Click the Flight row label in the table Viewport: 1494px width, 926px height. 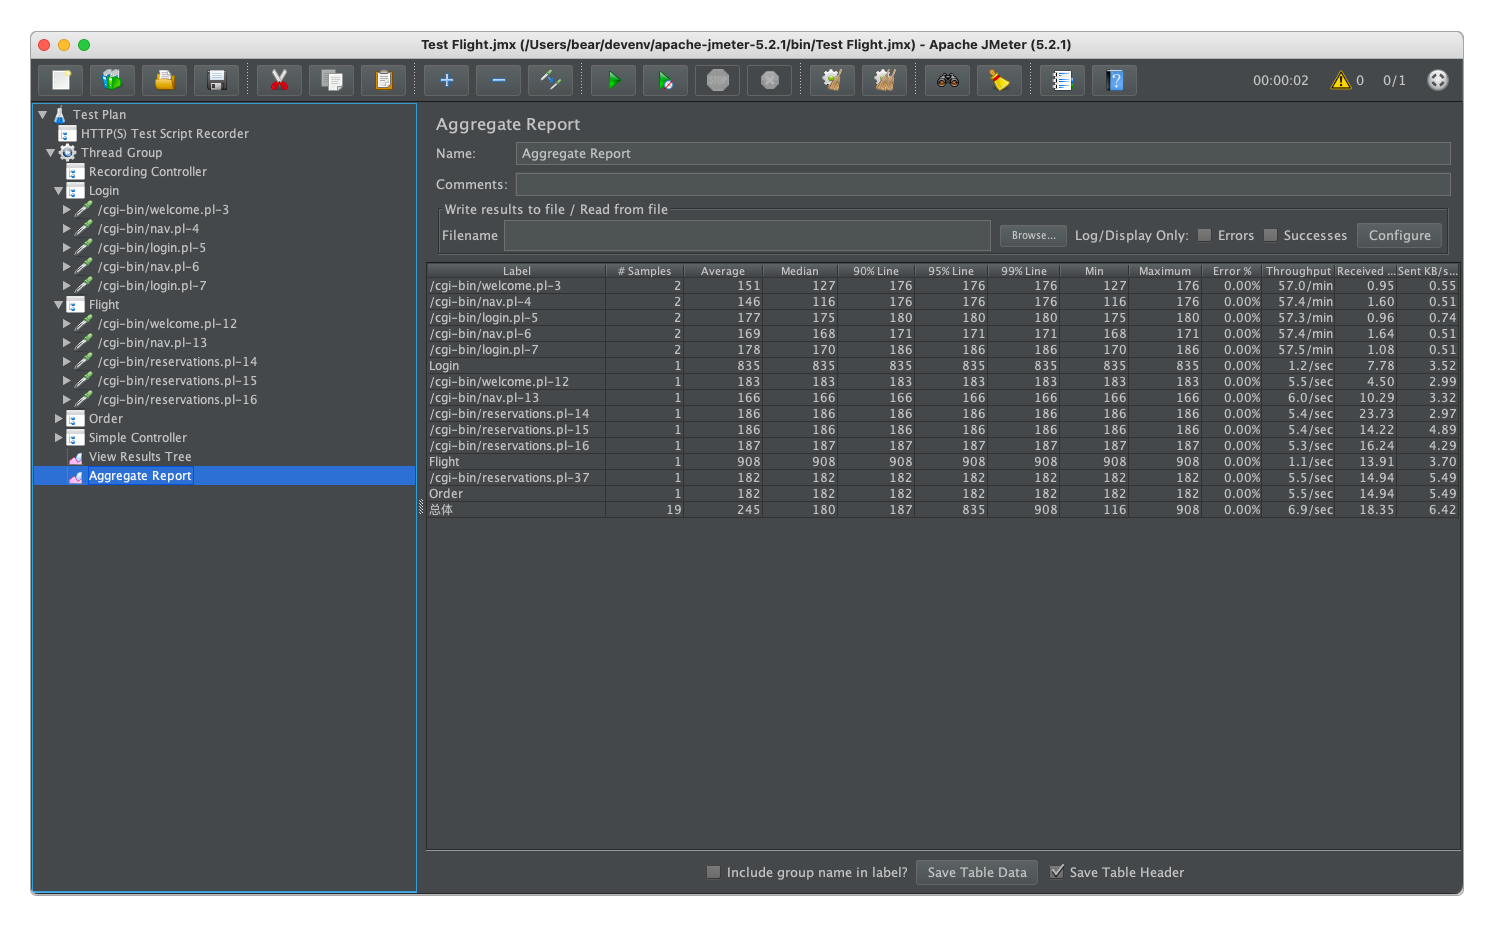(x=444, y=462)
